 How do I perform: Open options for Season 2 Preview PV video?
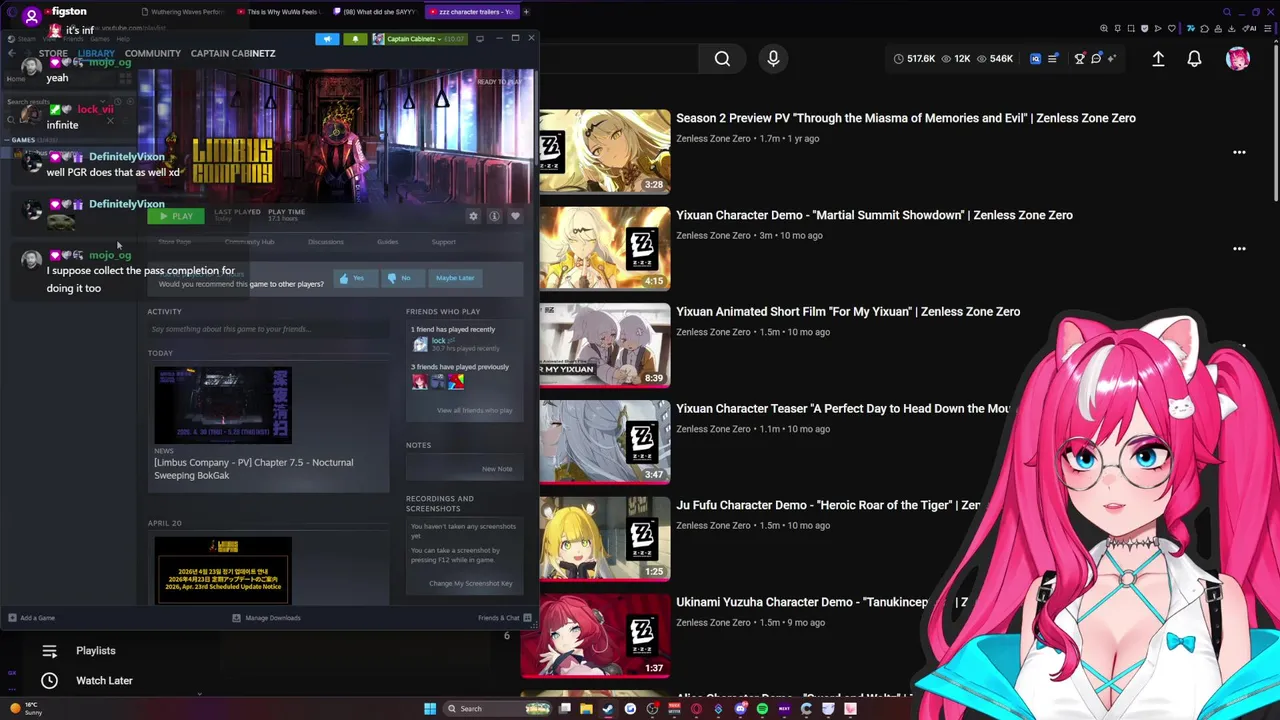(x=1239, y=152)
